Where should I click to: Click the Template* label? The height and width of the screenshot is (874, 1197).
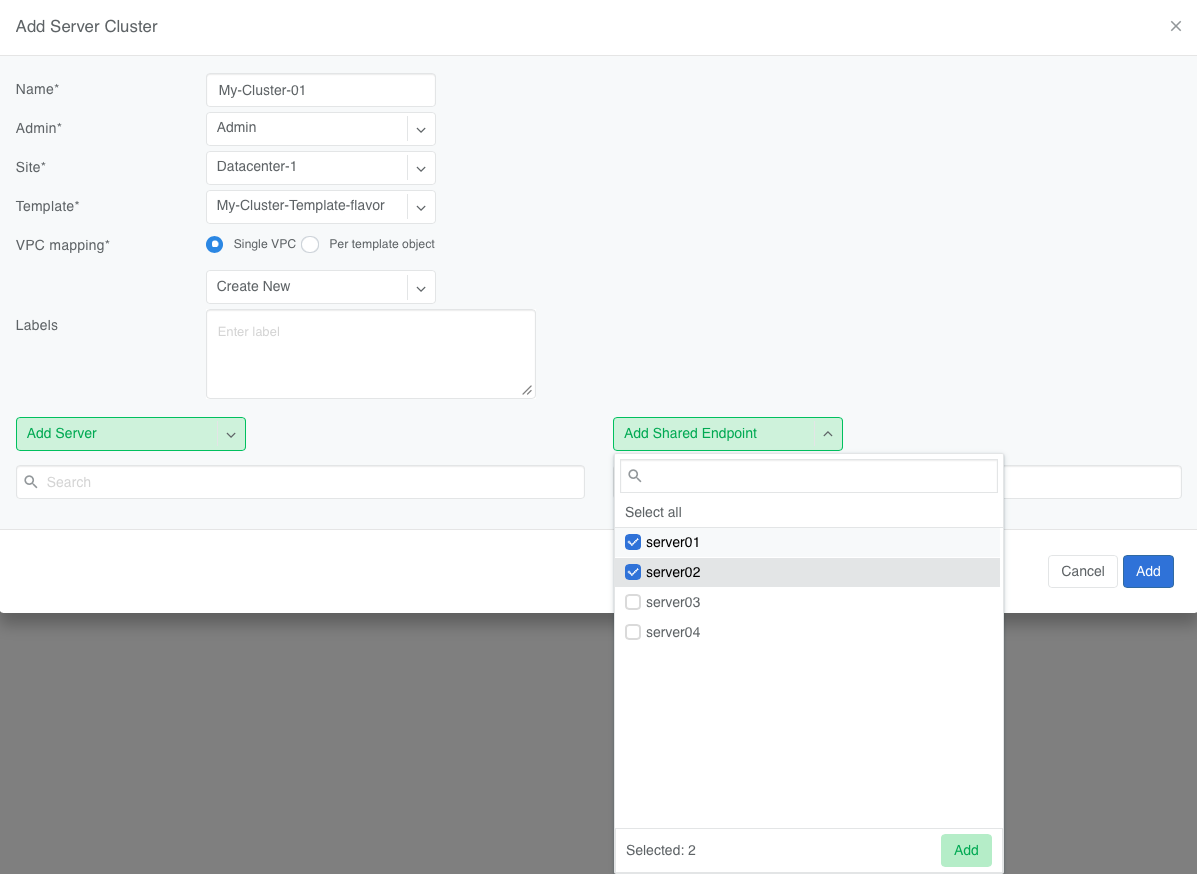pyautogui.click(x=47, y=206)
